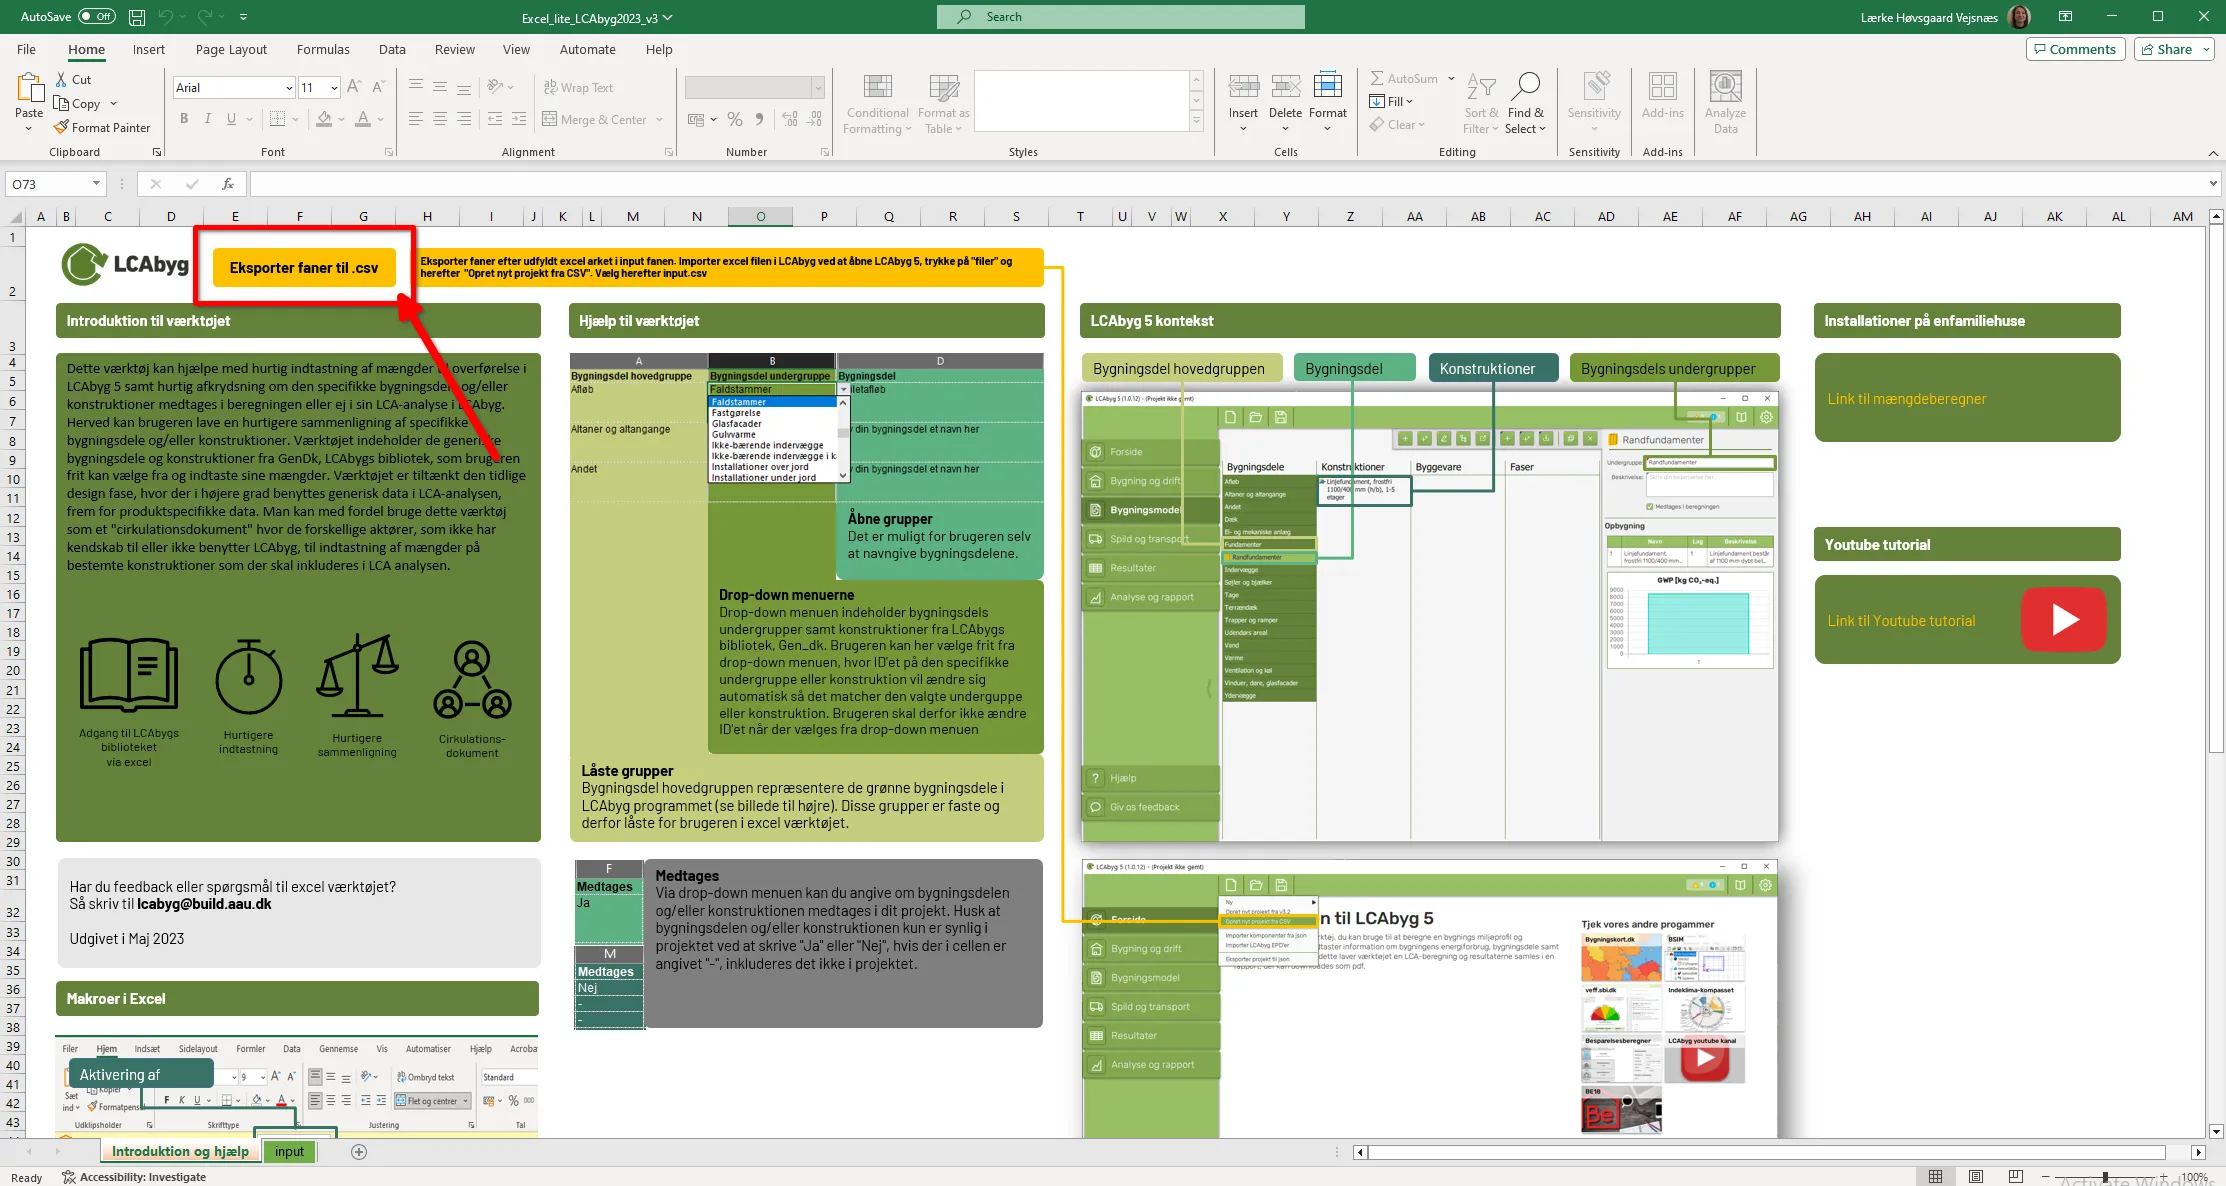This screenshot has height=1186, width=2226.
Task: Follow the Link til Youtube tutorial link
Action: [x=1901, y=621]
